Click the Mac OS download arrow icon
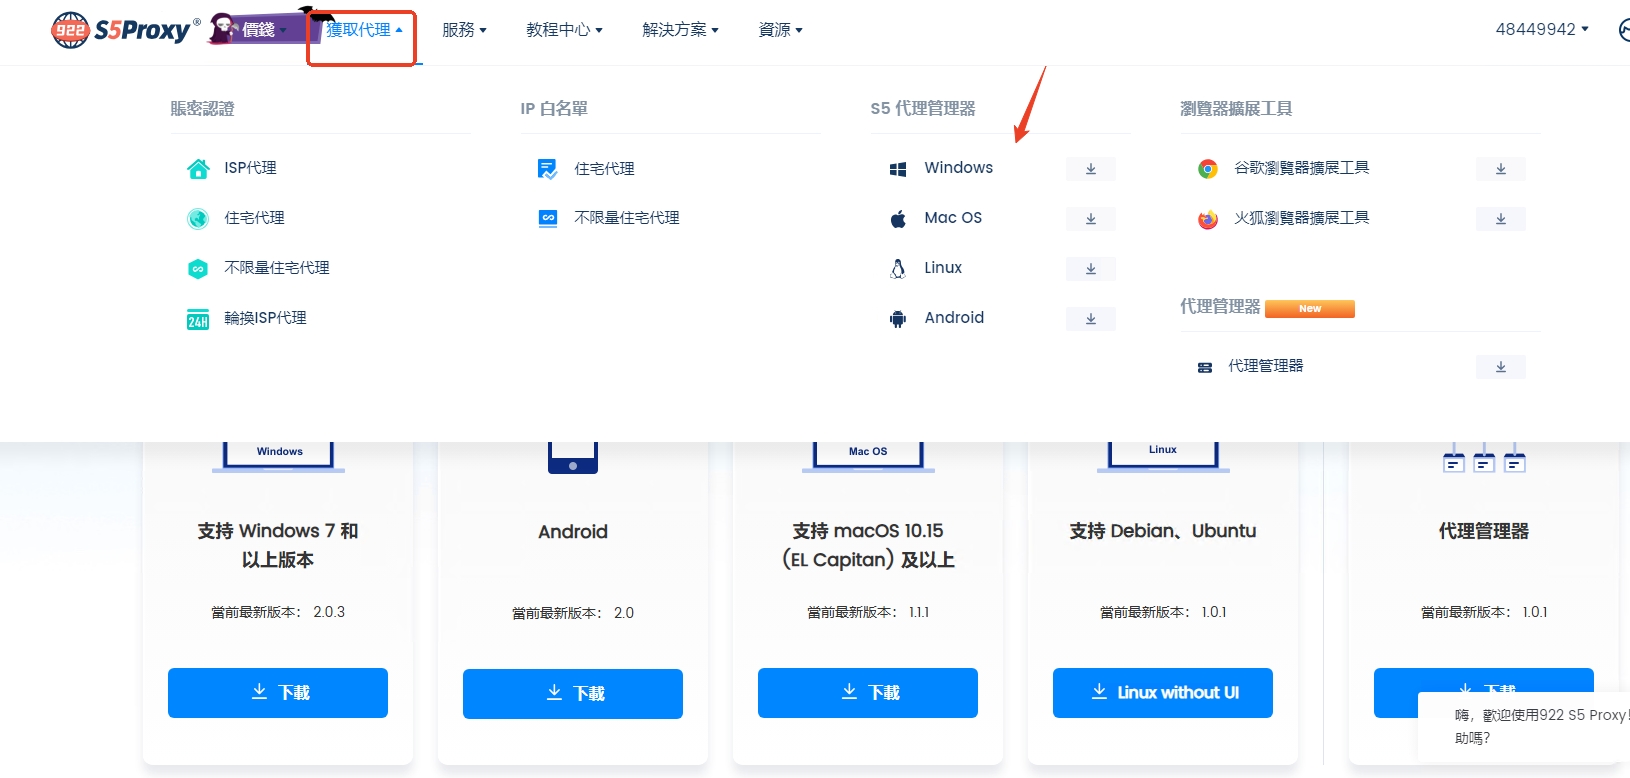This screenshot has height=778, width=1630. click(1090, 219)
